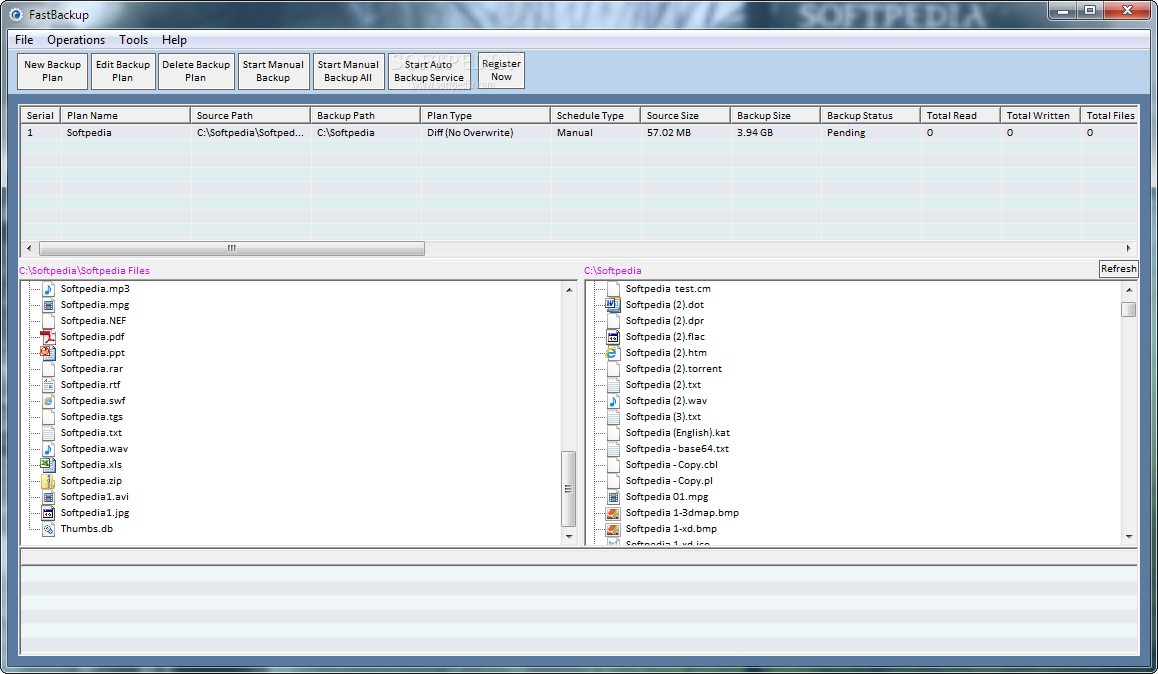Click Start Auto Backup Service
Screen dimensions: 1158x674
click(428, 71)
